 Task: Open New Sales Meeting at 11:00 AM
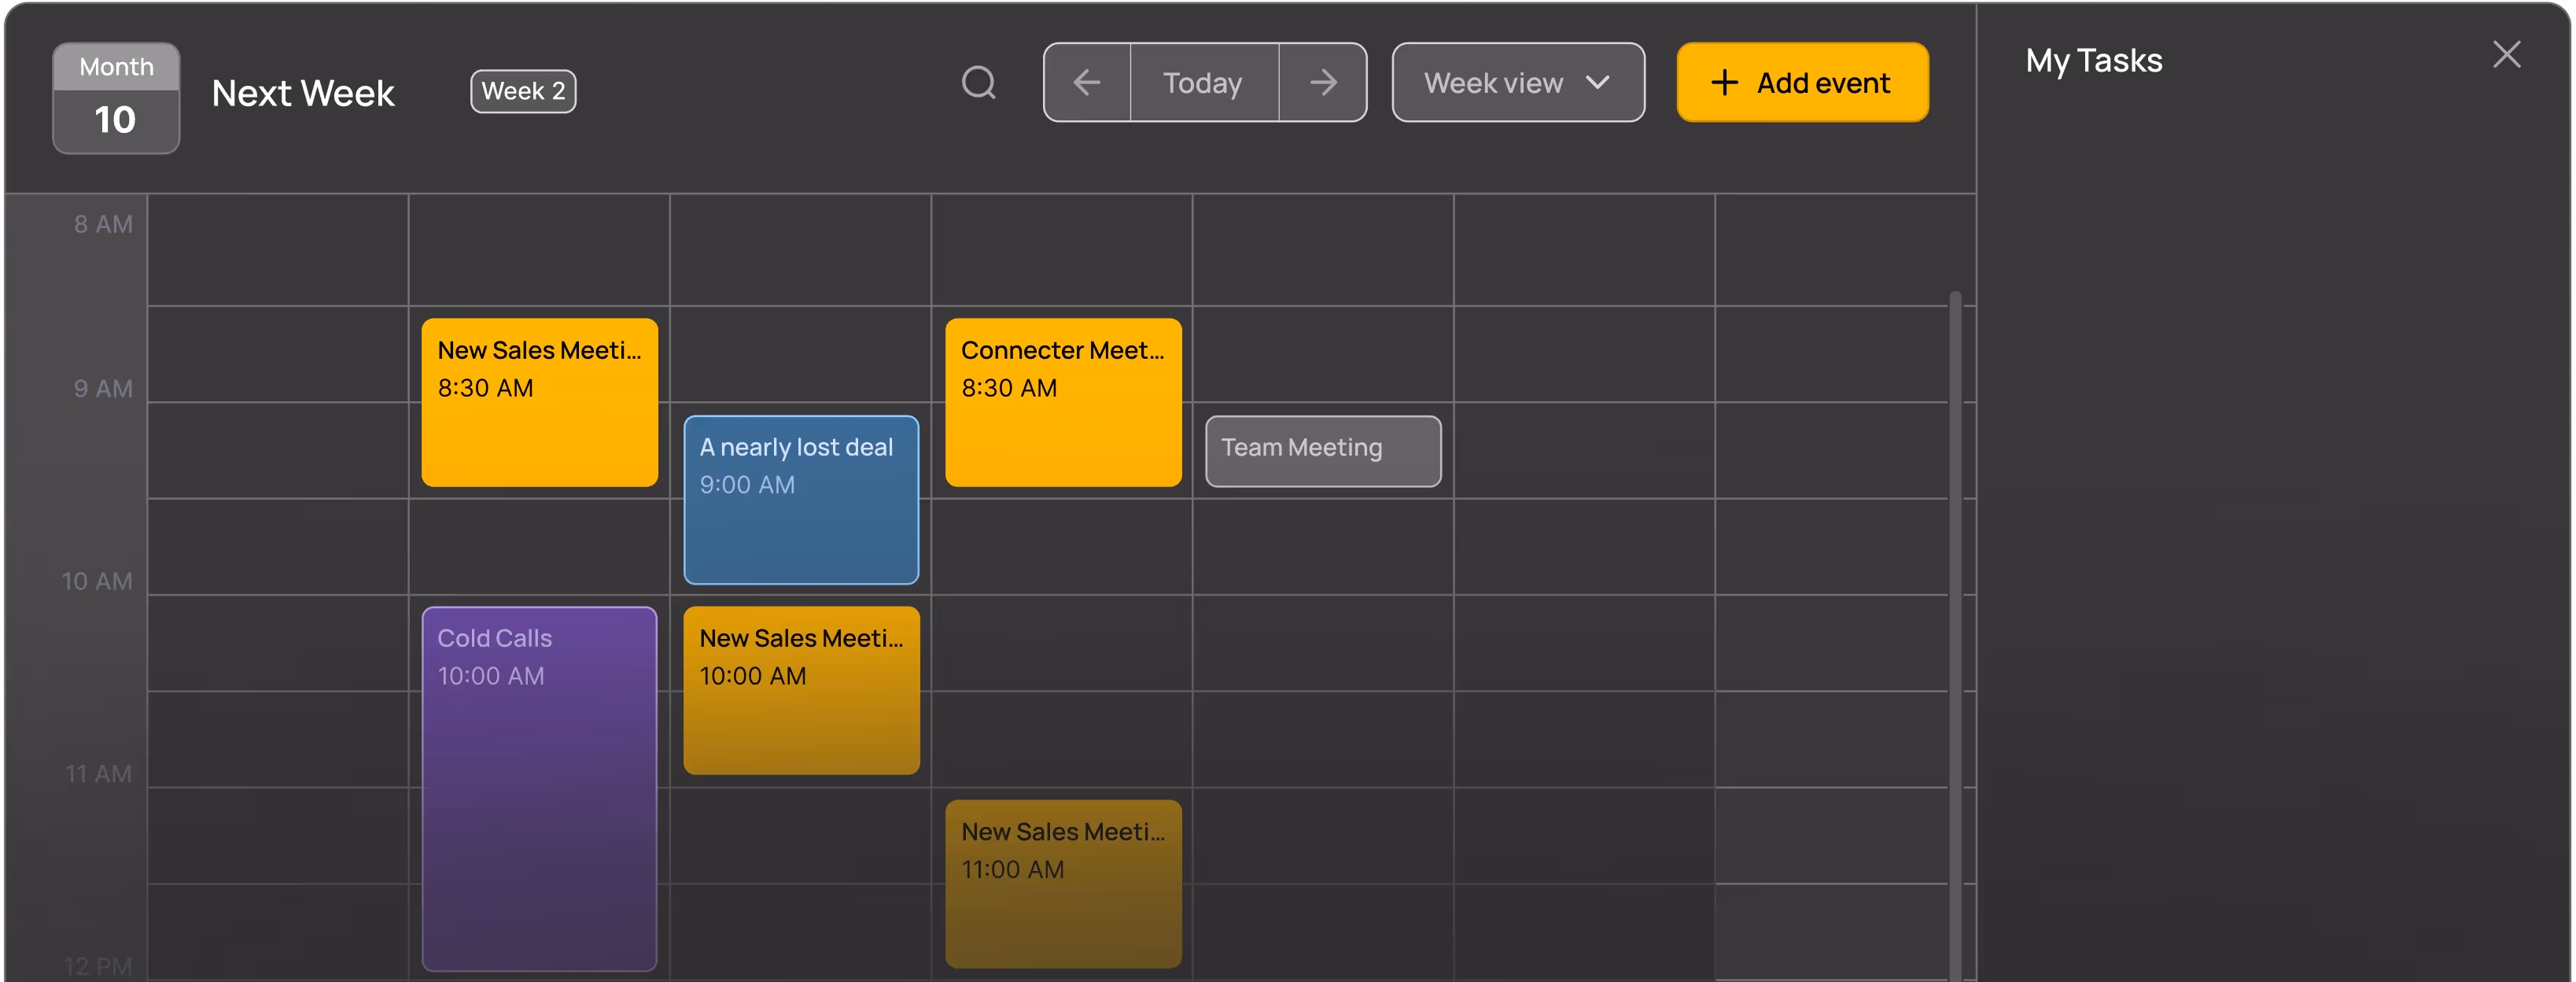pos(1063,883)
